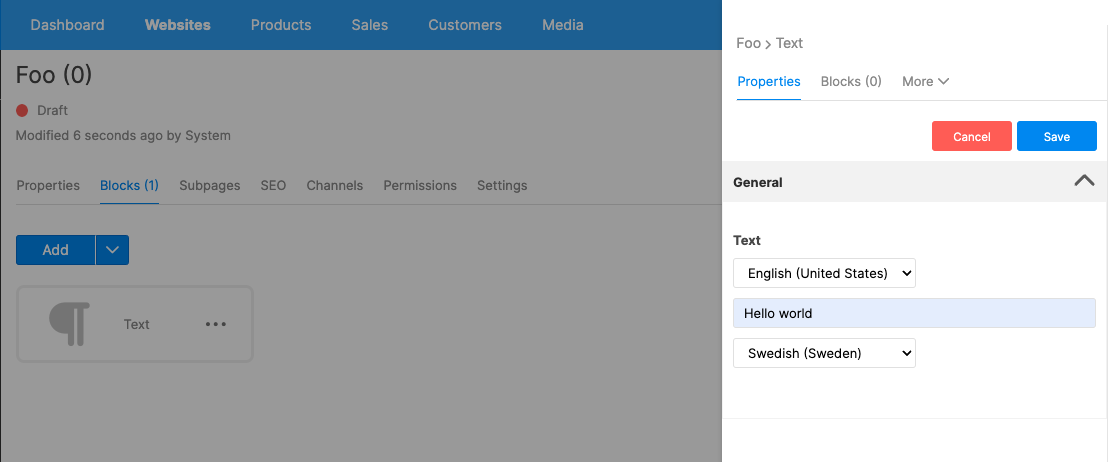Select the Text block card label
1108x462 pixels.
[x=136, y=324]
